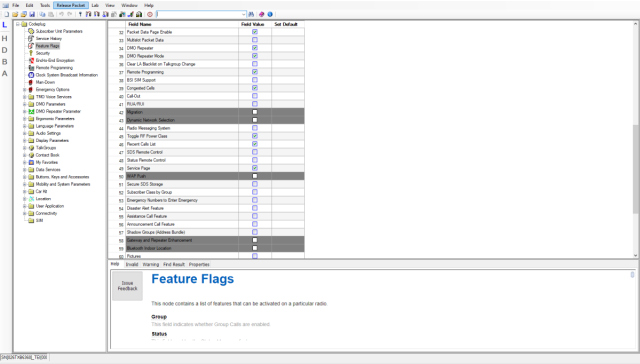Click the New file toolbar icon

point(7,14)
